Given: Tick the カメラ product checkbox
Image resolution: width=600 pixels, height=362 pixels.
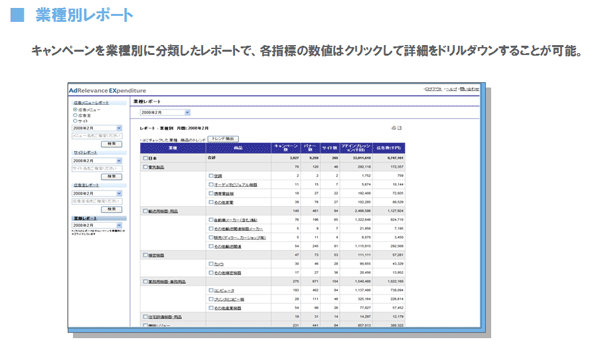Looking at the screenshot, I should [211, 264].
